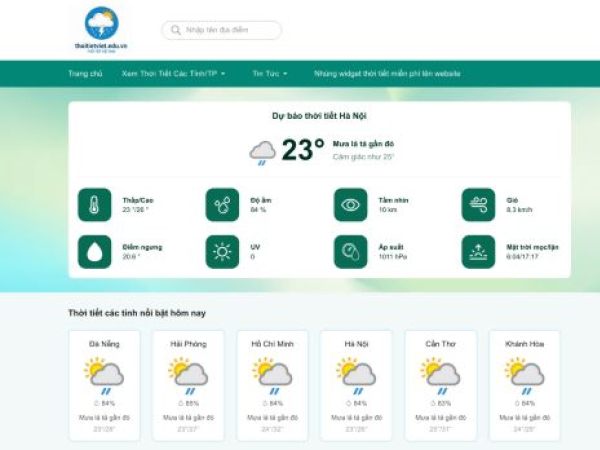Click the Độ ẩm humidity droplets icon

[x=222, y=205]
